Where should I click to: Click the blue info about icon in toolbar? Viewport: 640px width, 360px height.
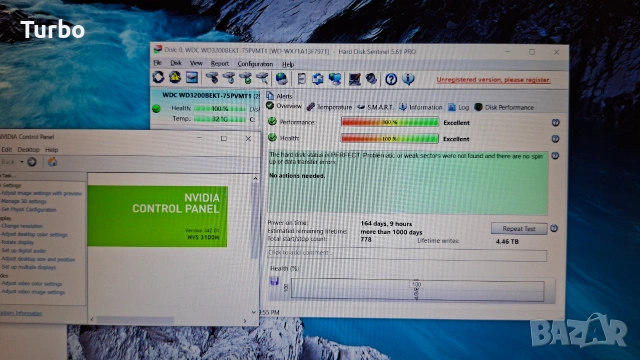pyautogui.click(x=408, y=79)
